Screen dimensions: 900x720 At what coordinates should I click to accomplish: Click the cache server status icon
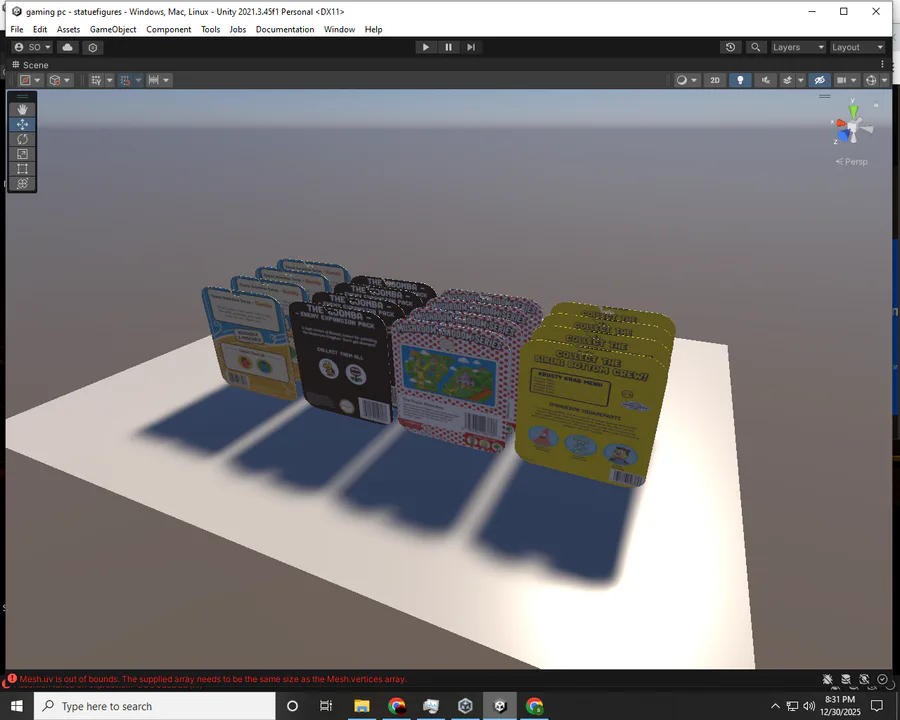(x=845, y=679)
